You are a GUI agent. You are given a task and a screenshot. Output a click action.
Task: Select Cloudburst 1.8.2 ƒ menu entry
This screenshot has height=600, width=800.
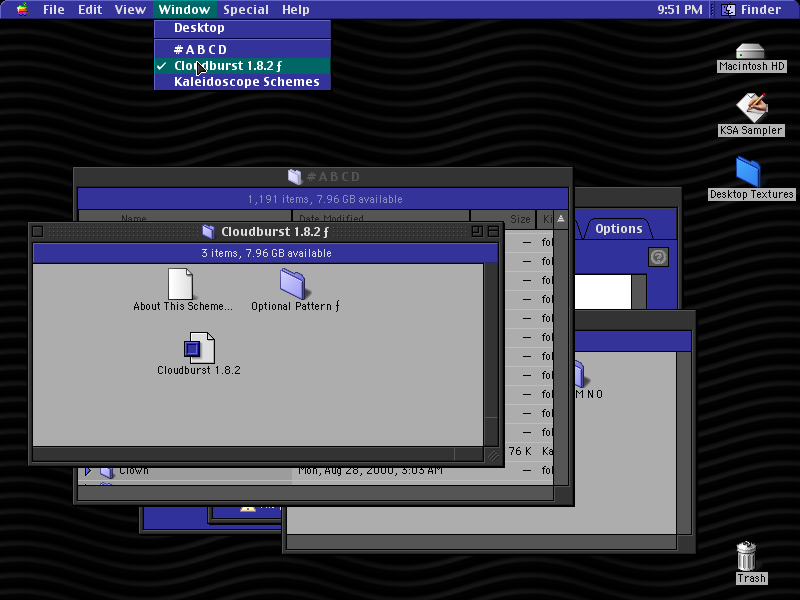pos(242,66)
